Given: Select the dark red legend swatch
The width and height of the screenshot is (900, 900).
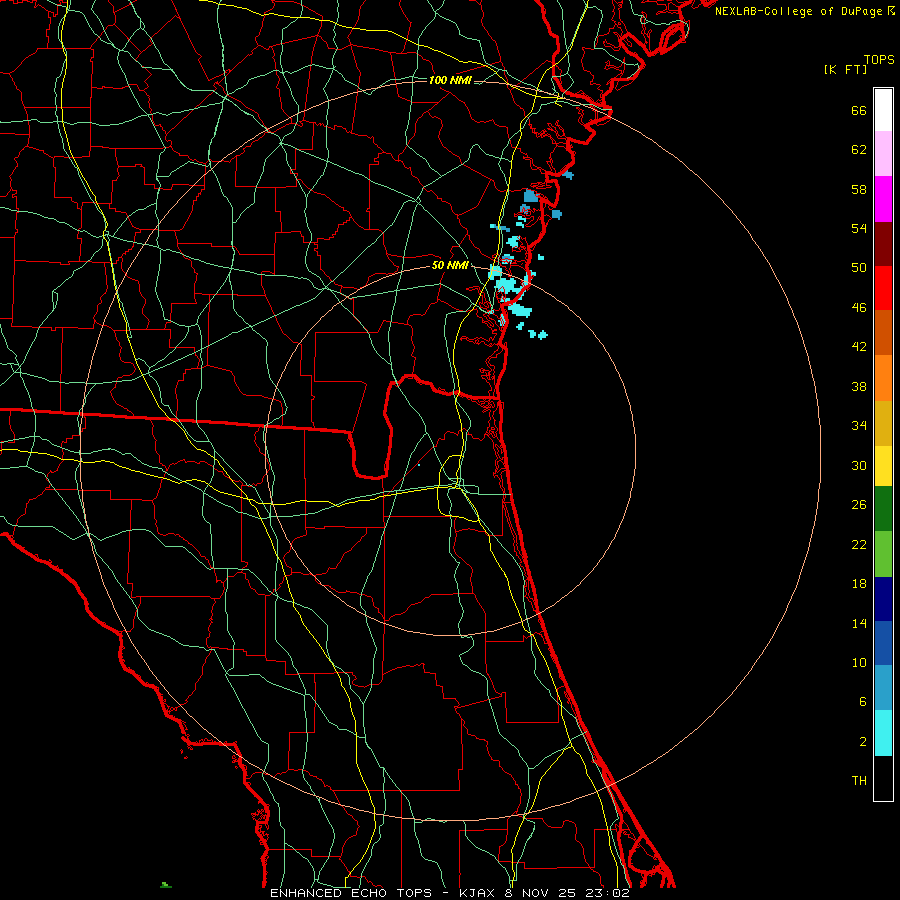Looking at the screenshot, I should (x=883, y=243).
